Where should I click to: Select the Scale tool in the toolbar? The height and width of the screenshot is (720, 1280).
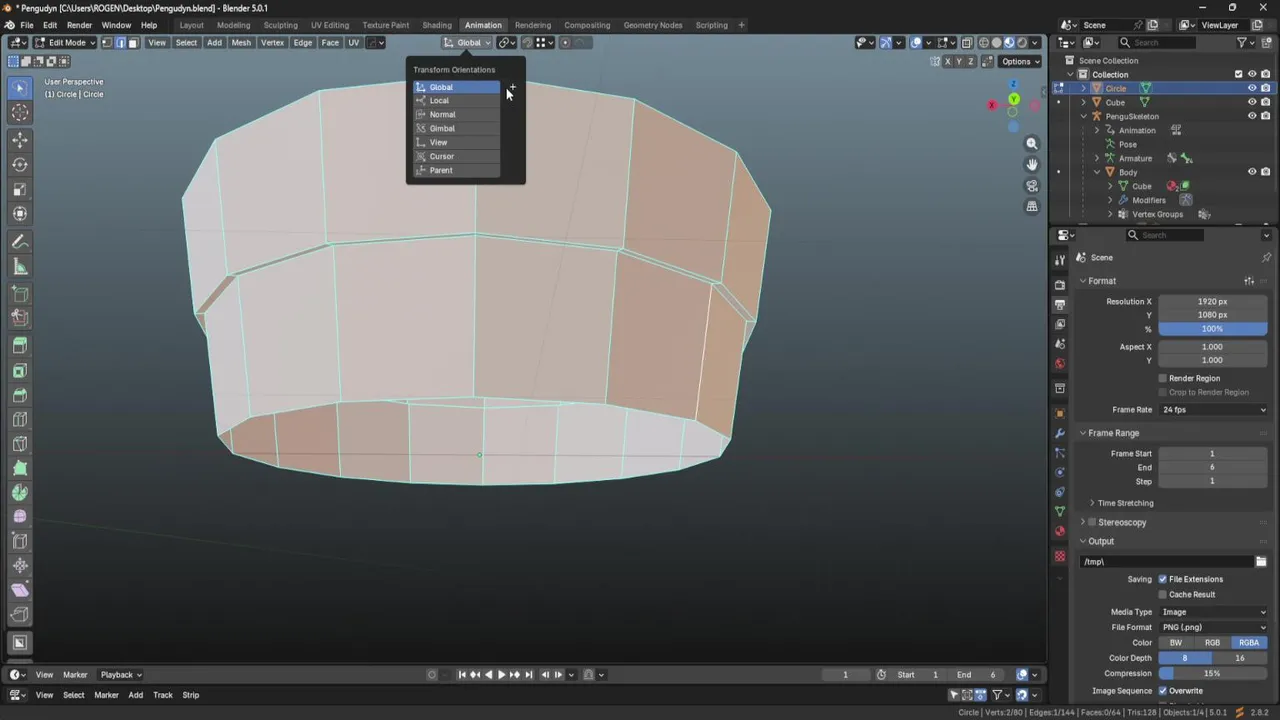coord(19,189)
